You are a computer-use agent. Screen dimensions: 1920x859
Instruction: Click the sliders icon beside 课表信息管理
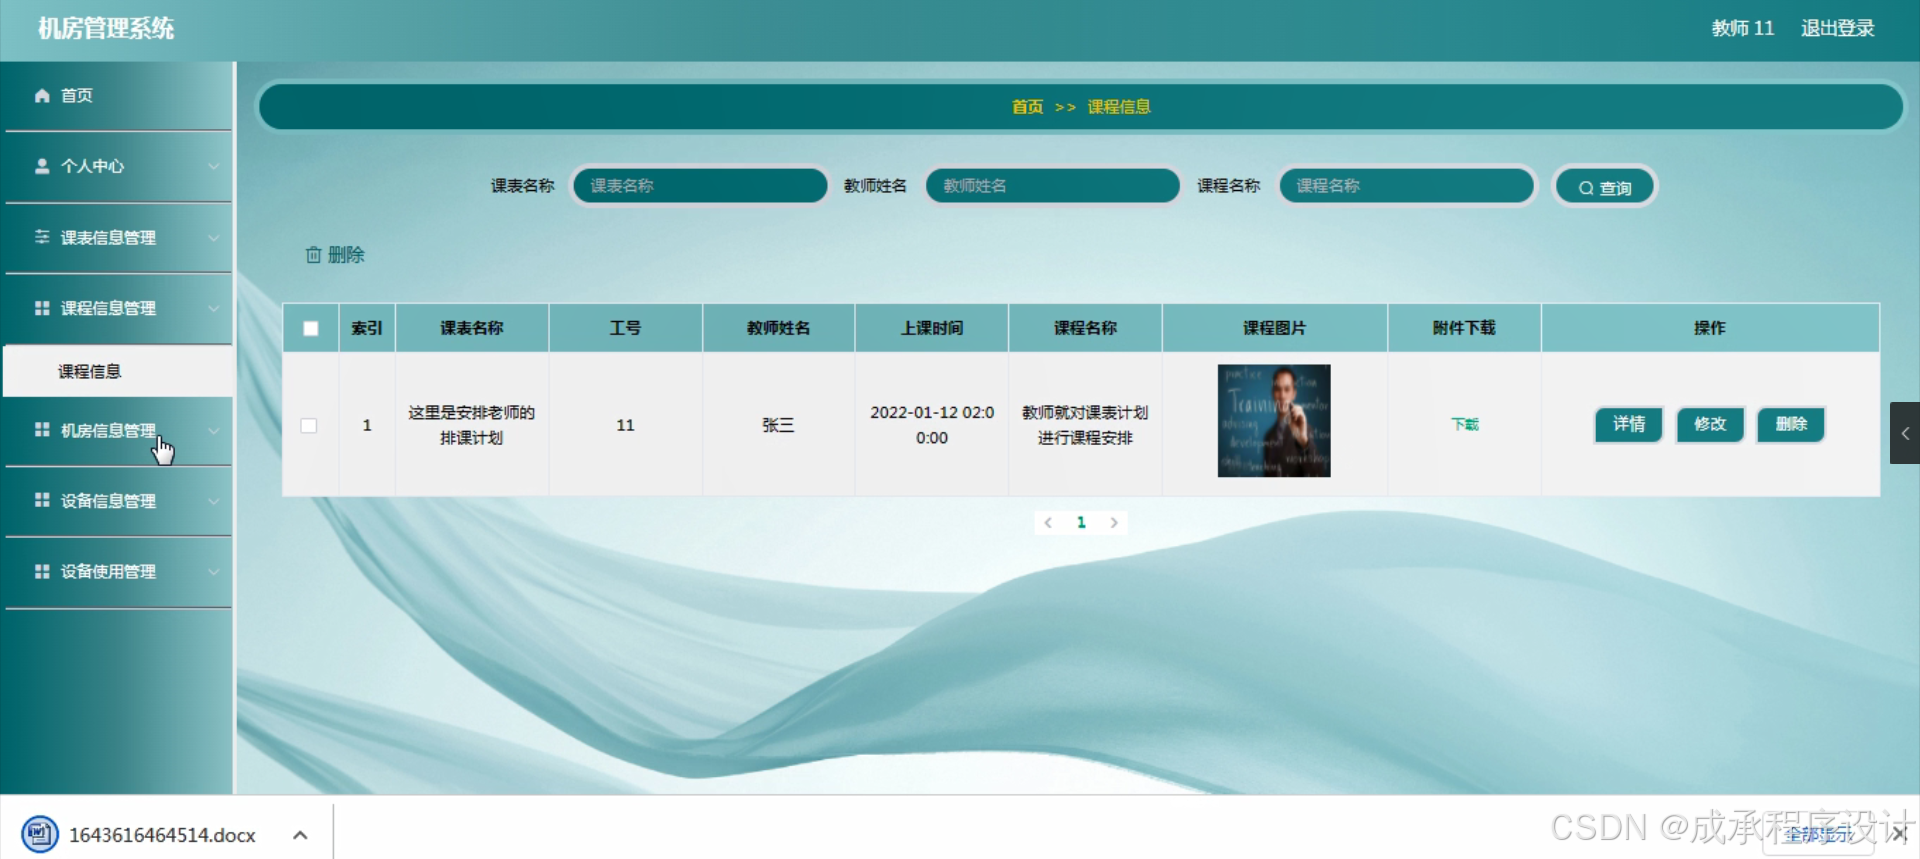pos(42,237)
